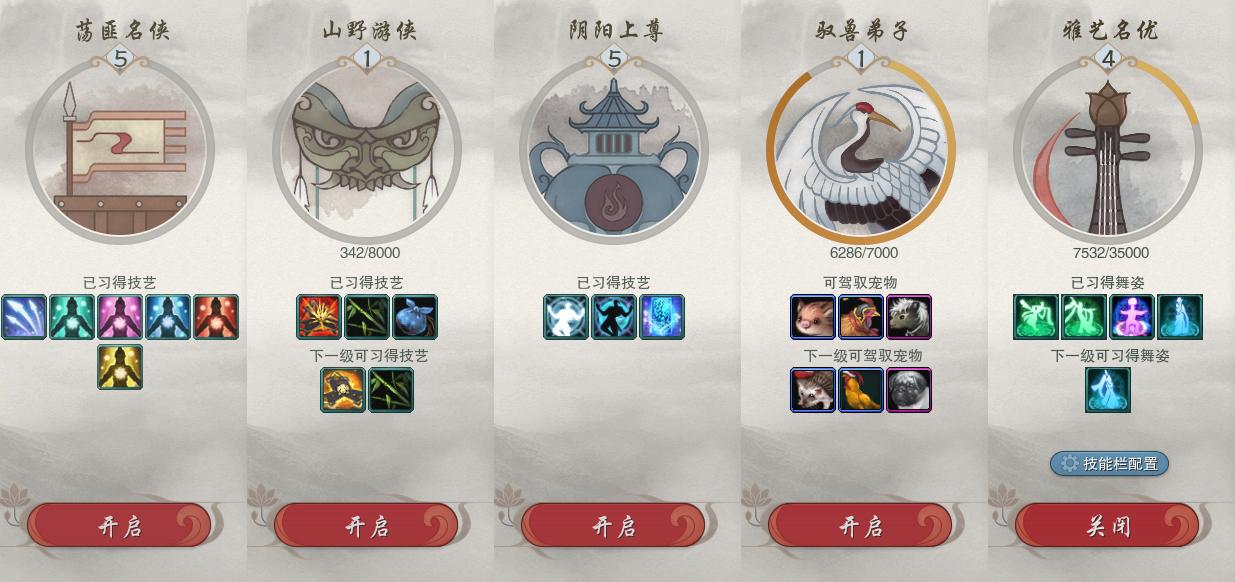Select the flag banner emblem of 荡匪名侠
The height and width of the screenshot is (582, 1235).
point(120,150)
